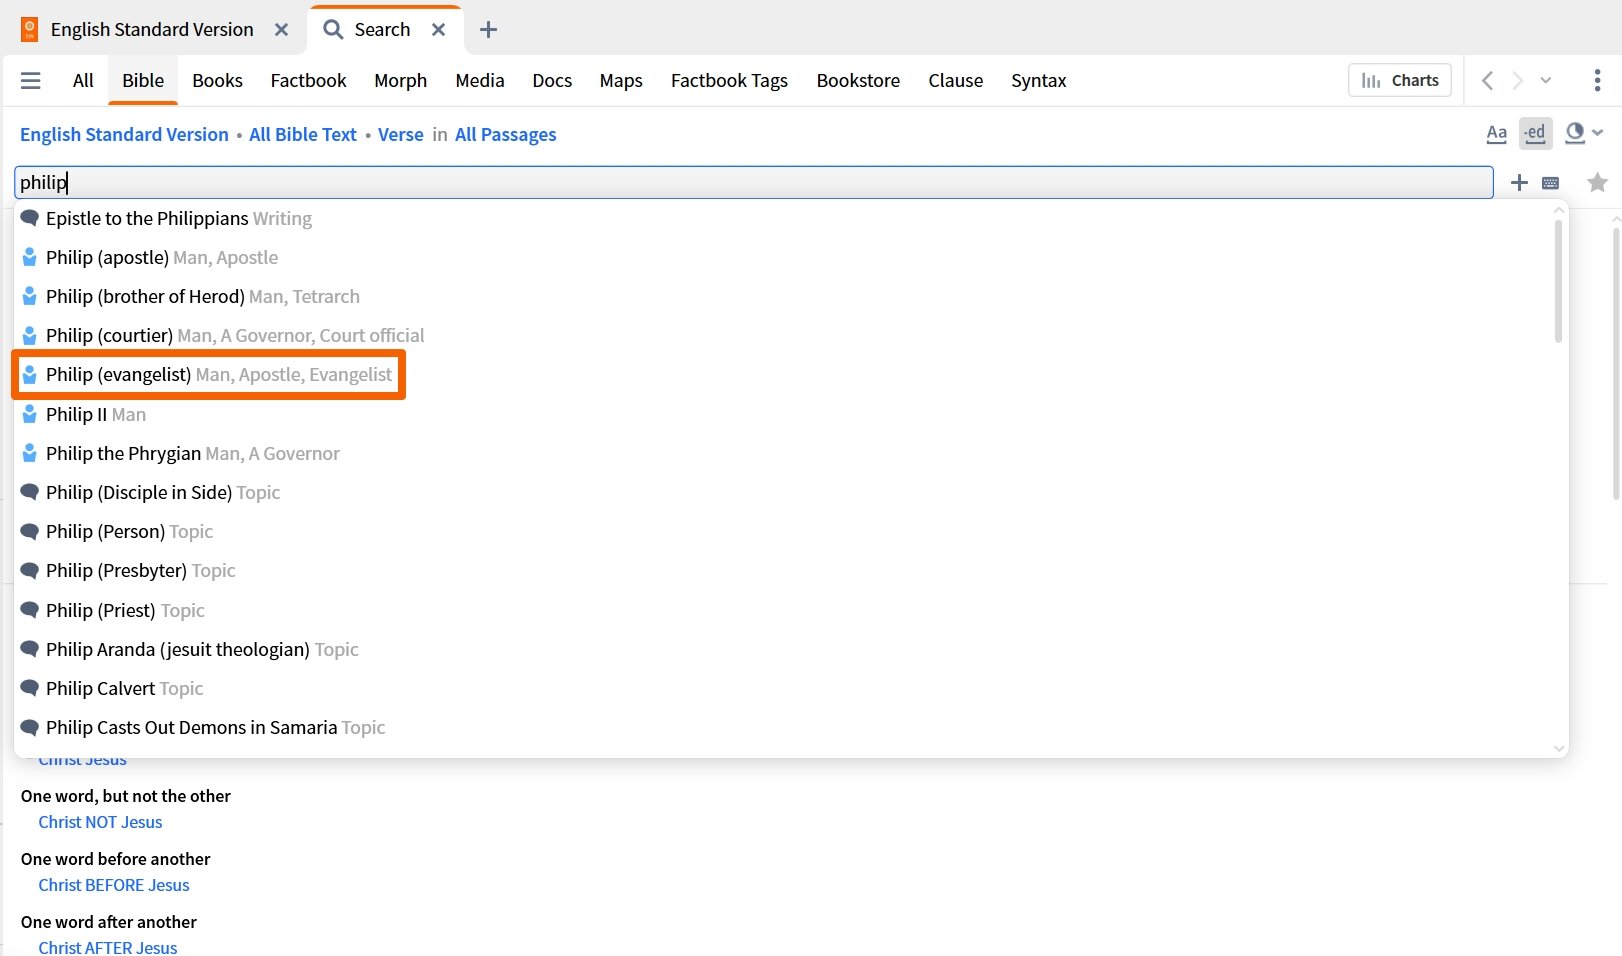Favorite this search with the star icon
This screenshot has width=1622, height=956.
[1597, 183]
